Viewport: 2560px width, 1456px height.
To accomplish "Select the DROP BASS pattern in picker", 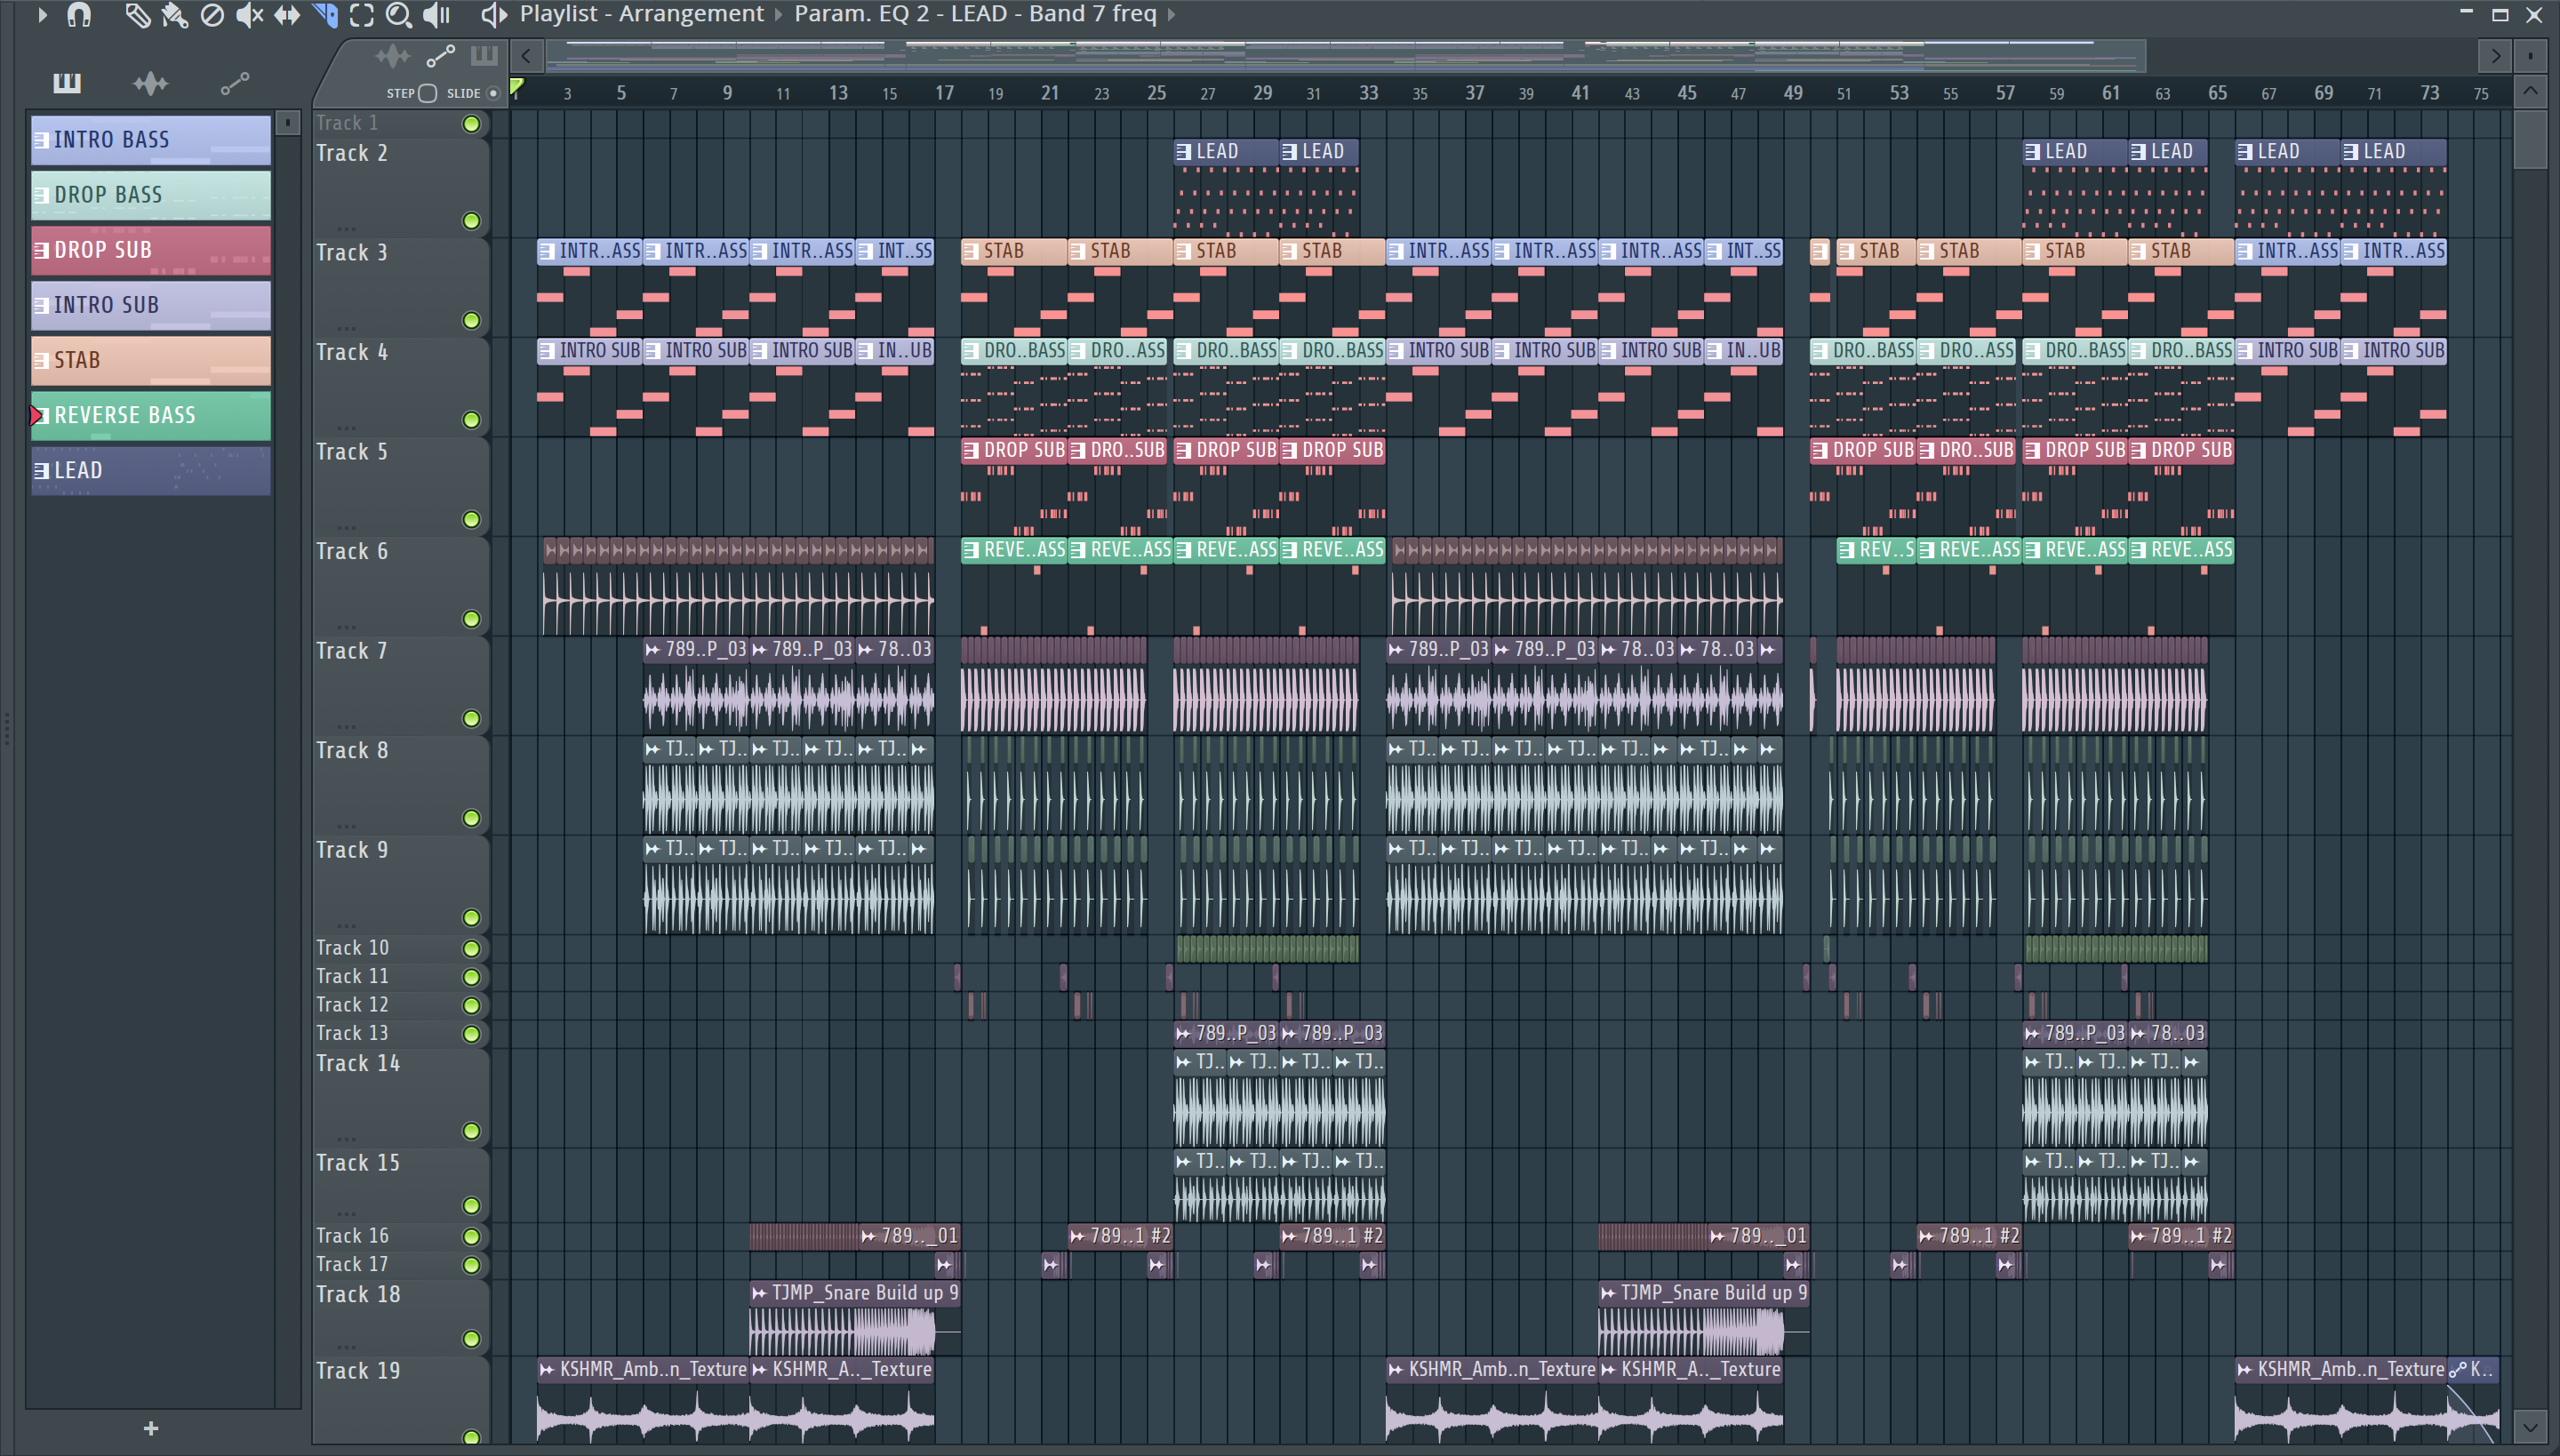I will pyautogui.click(x=151, y=195).
